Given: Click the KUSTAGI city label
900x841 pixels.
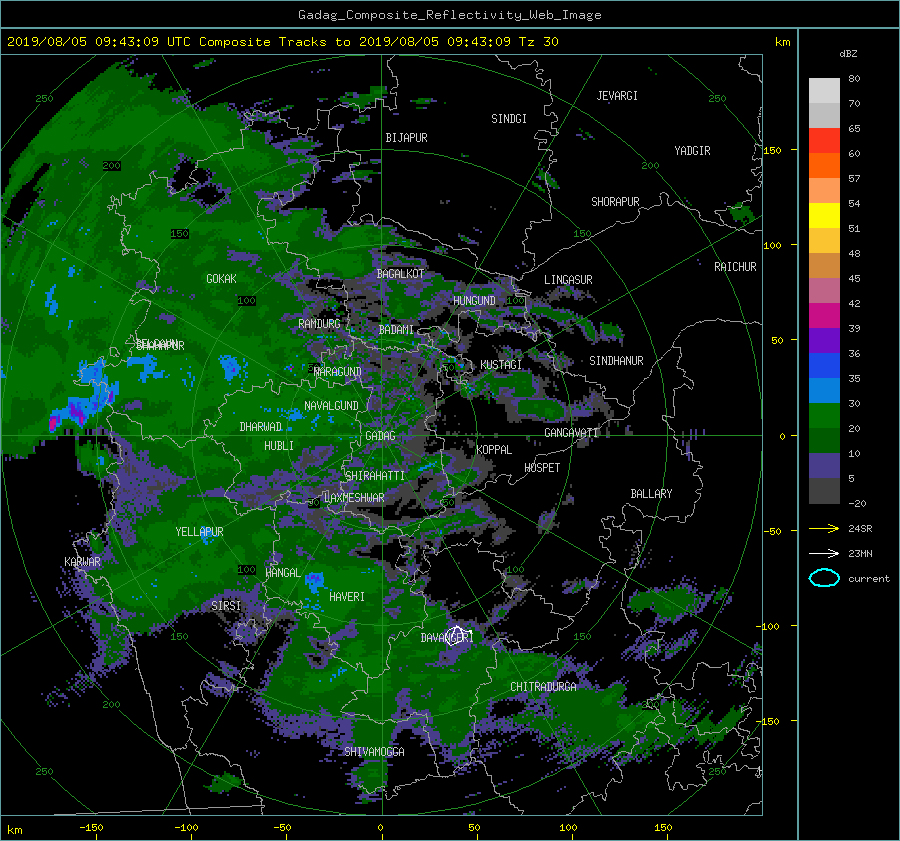Looking at the screenshot, I should [x=501, y=365].
